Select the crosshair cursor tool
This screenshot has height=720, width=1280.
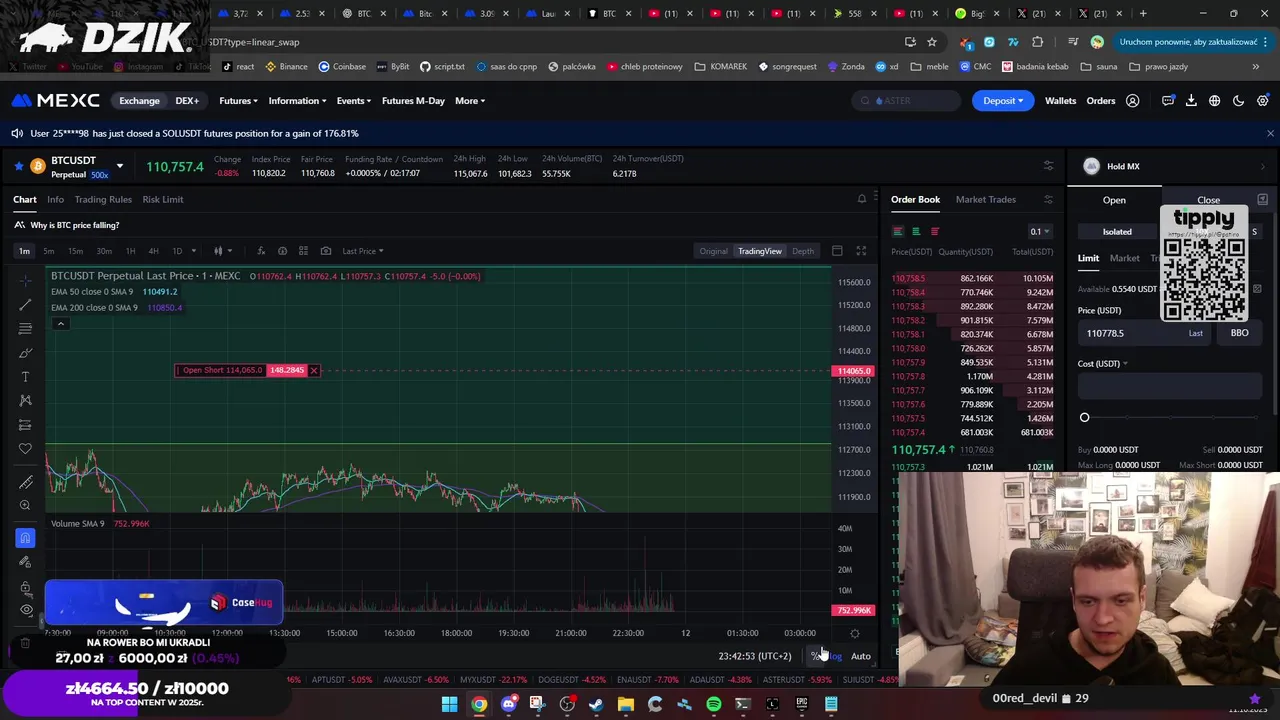(25, 281)
